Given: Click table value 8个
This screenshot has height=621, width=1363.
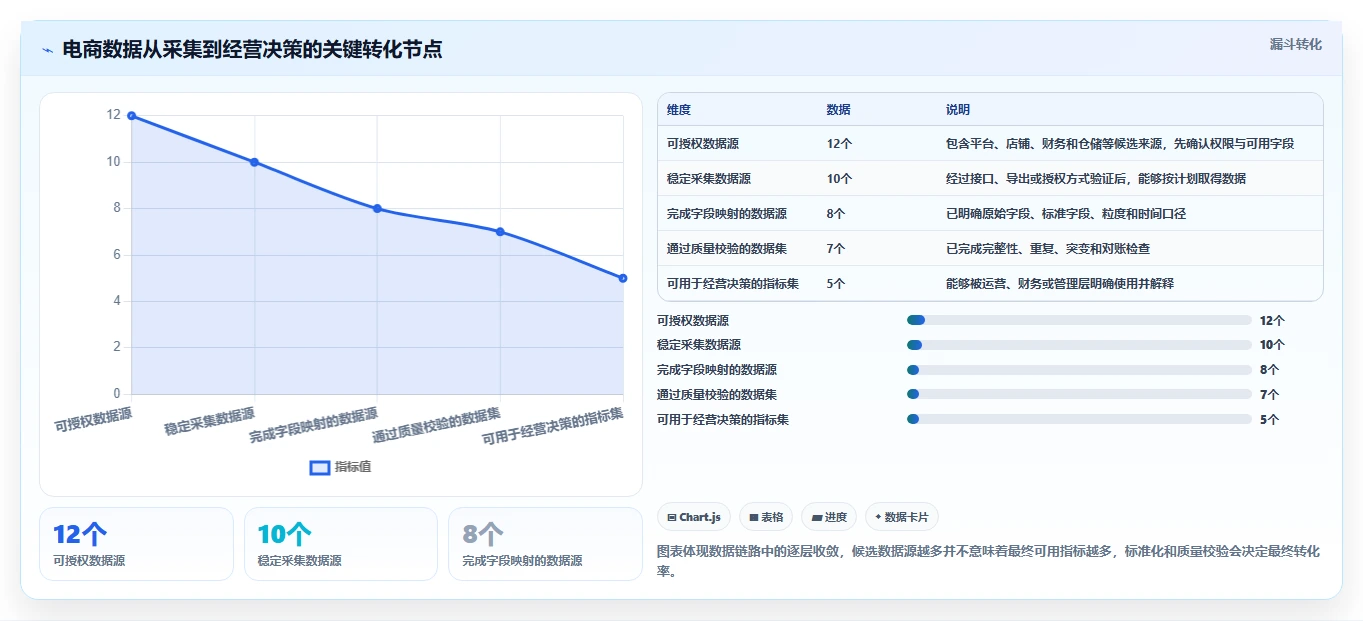Looking at the screenshot, I should tap(836, 214).
